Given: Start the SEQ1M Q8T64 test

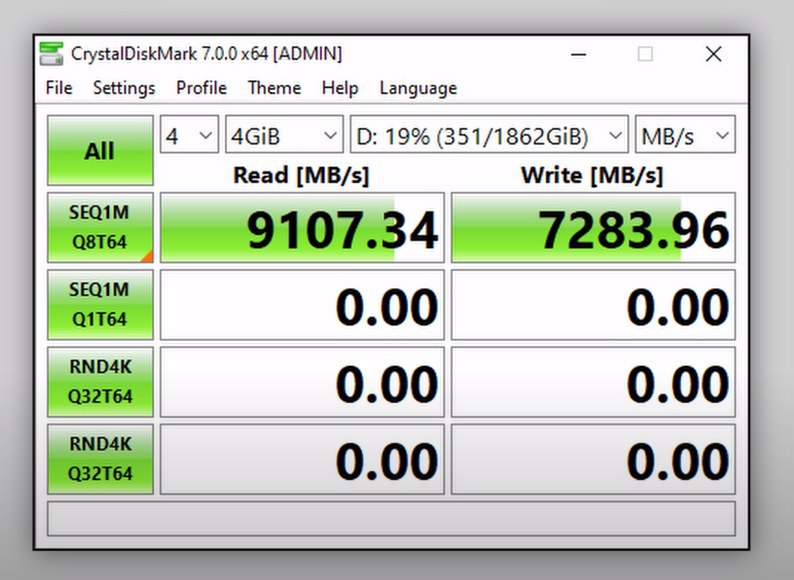Looking at the screenshot, I should tap(100, 227).
